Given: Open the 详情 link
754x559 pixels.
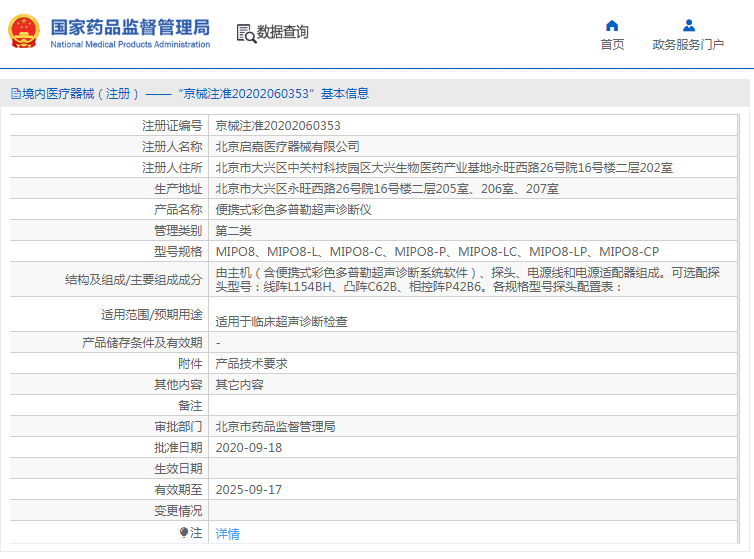Looking at the screenshot, I should 227,534.
